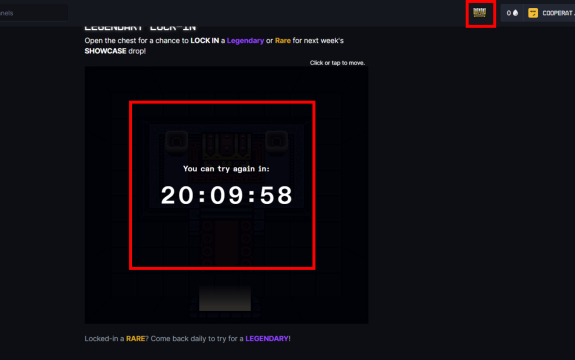The width and height of the screenshot is (575, 360).
Task: Click the purple Legendary word in description
Action: [x=245, y=41]
